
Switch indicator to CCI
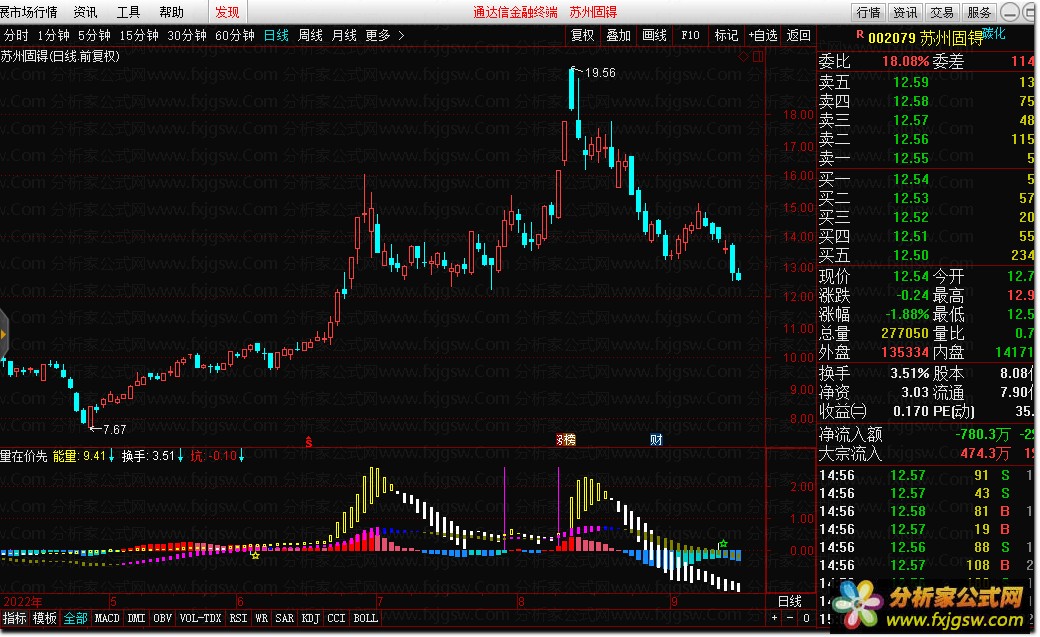(x=336, y=618)
